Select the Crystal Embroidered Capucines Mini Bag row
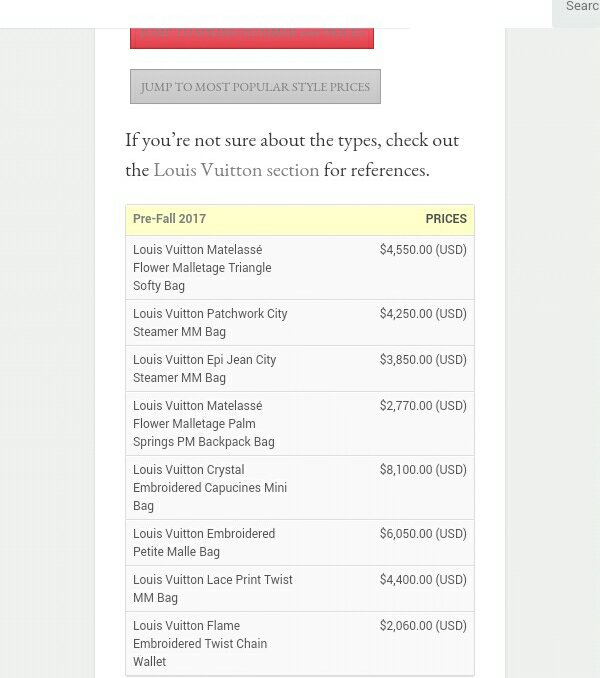This screenshot has width=600, height=678. (300, 488)
